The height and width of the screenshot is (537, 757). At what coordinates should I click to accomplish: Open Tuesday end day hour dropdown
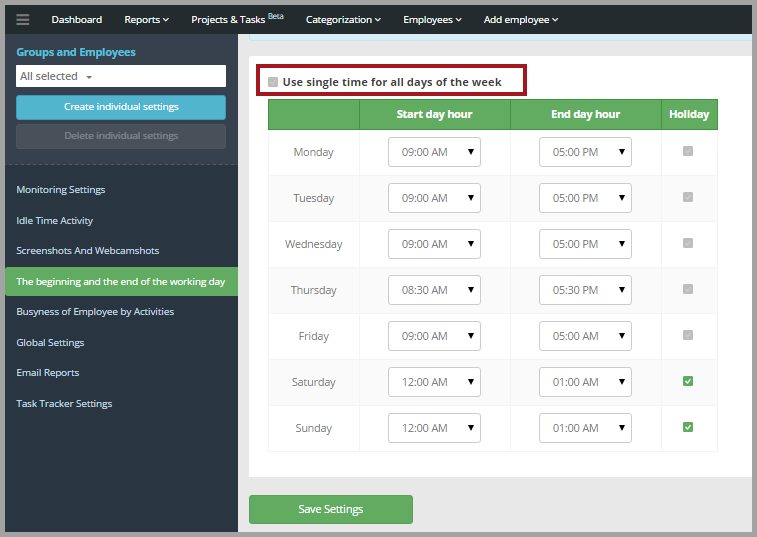[585, 198]
